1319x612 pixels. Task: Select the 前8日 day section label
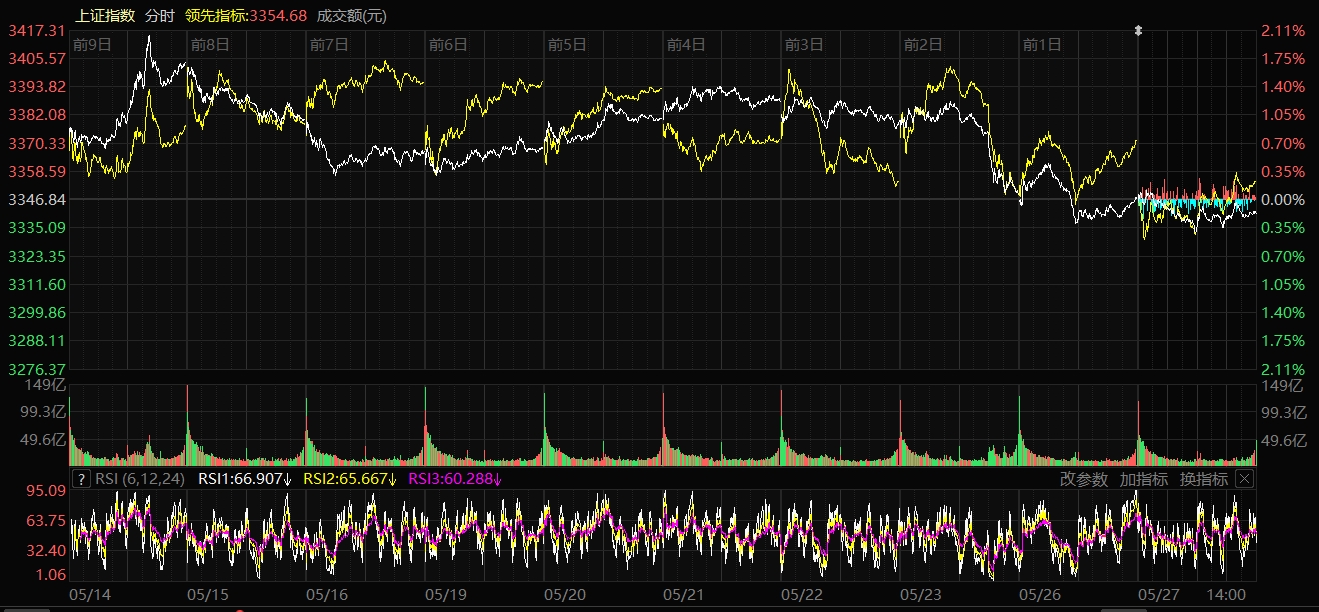(210, 44)
